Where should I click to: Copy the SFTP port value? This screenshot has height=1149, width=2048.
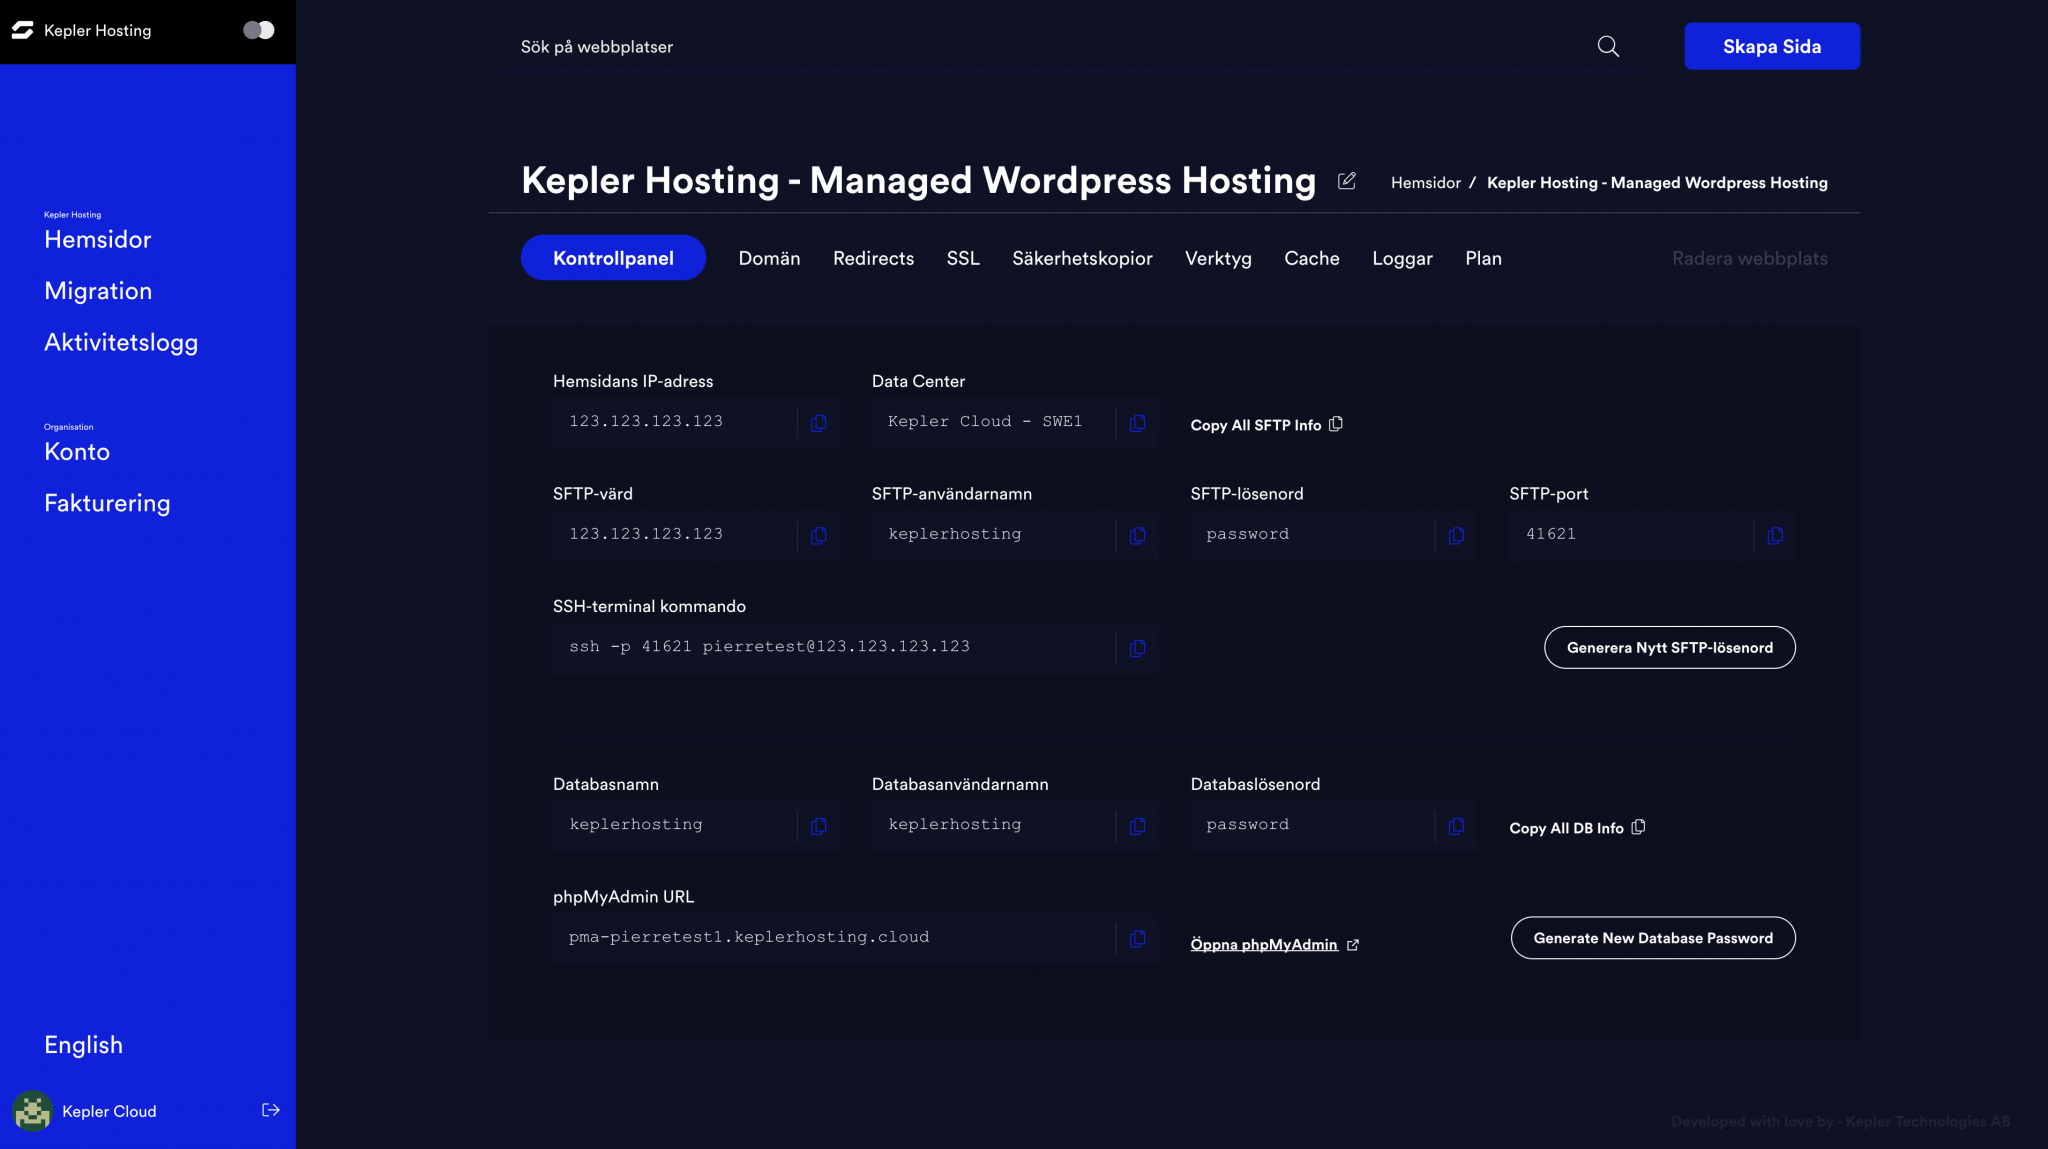pyautogui.click(x=1777, y=535)
